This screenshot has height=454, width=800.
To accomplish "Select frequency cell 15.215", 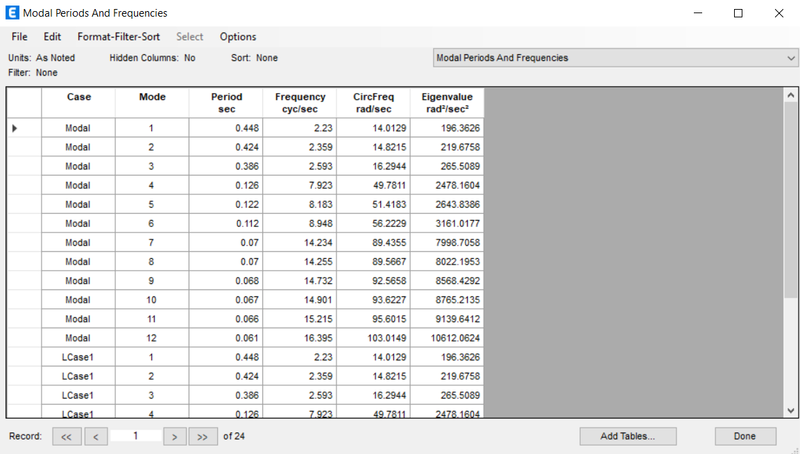I will (x=300, y=319).
